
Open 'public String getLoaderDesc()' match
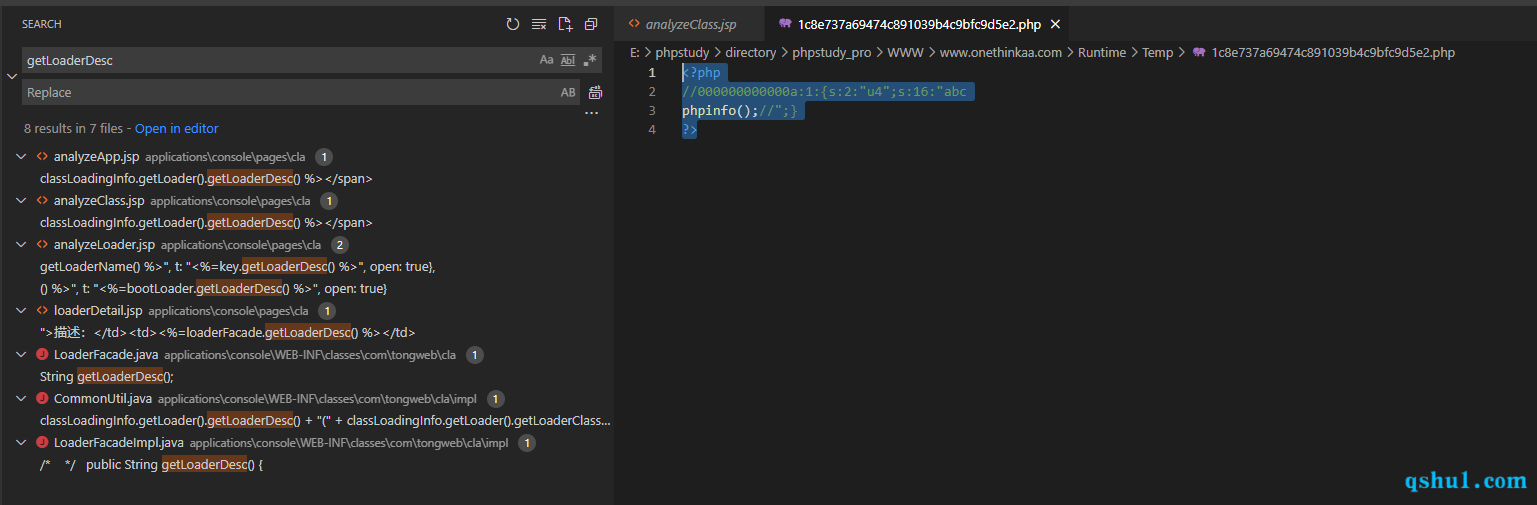coord(151,465)
